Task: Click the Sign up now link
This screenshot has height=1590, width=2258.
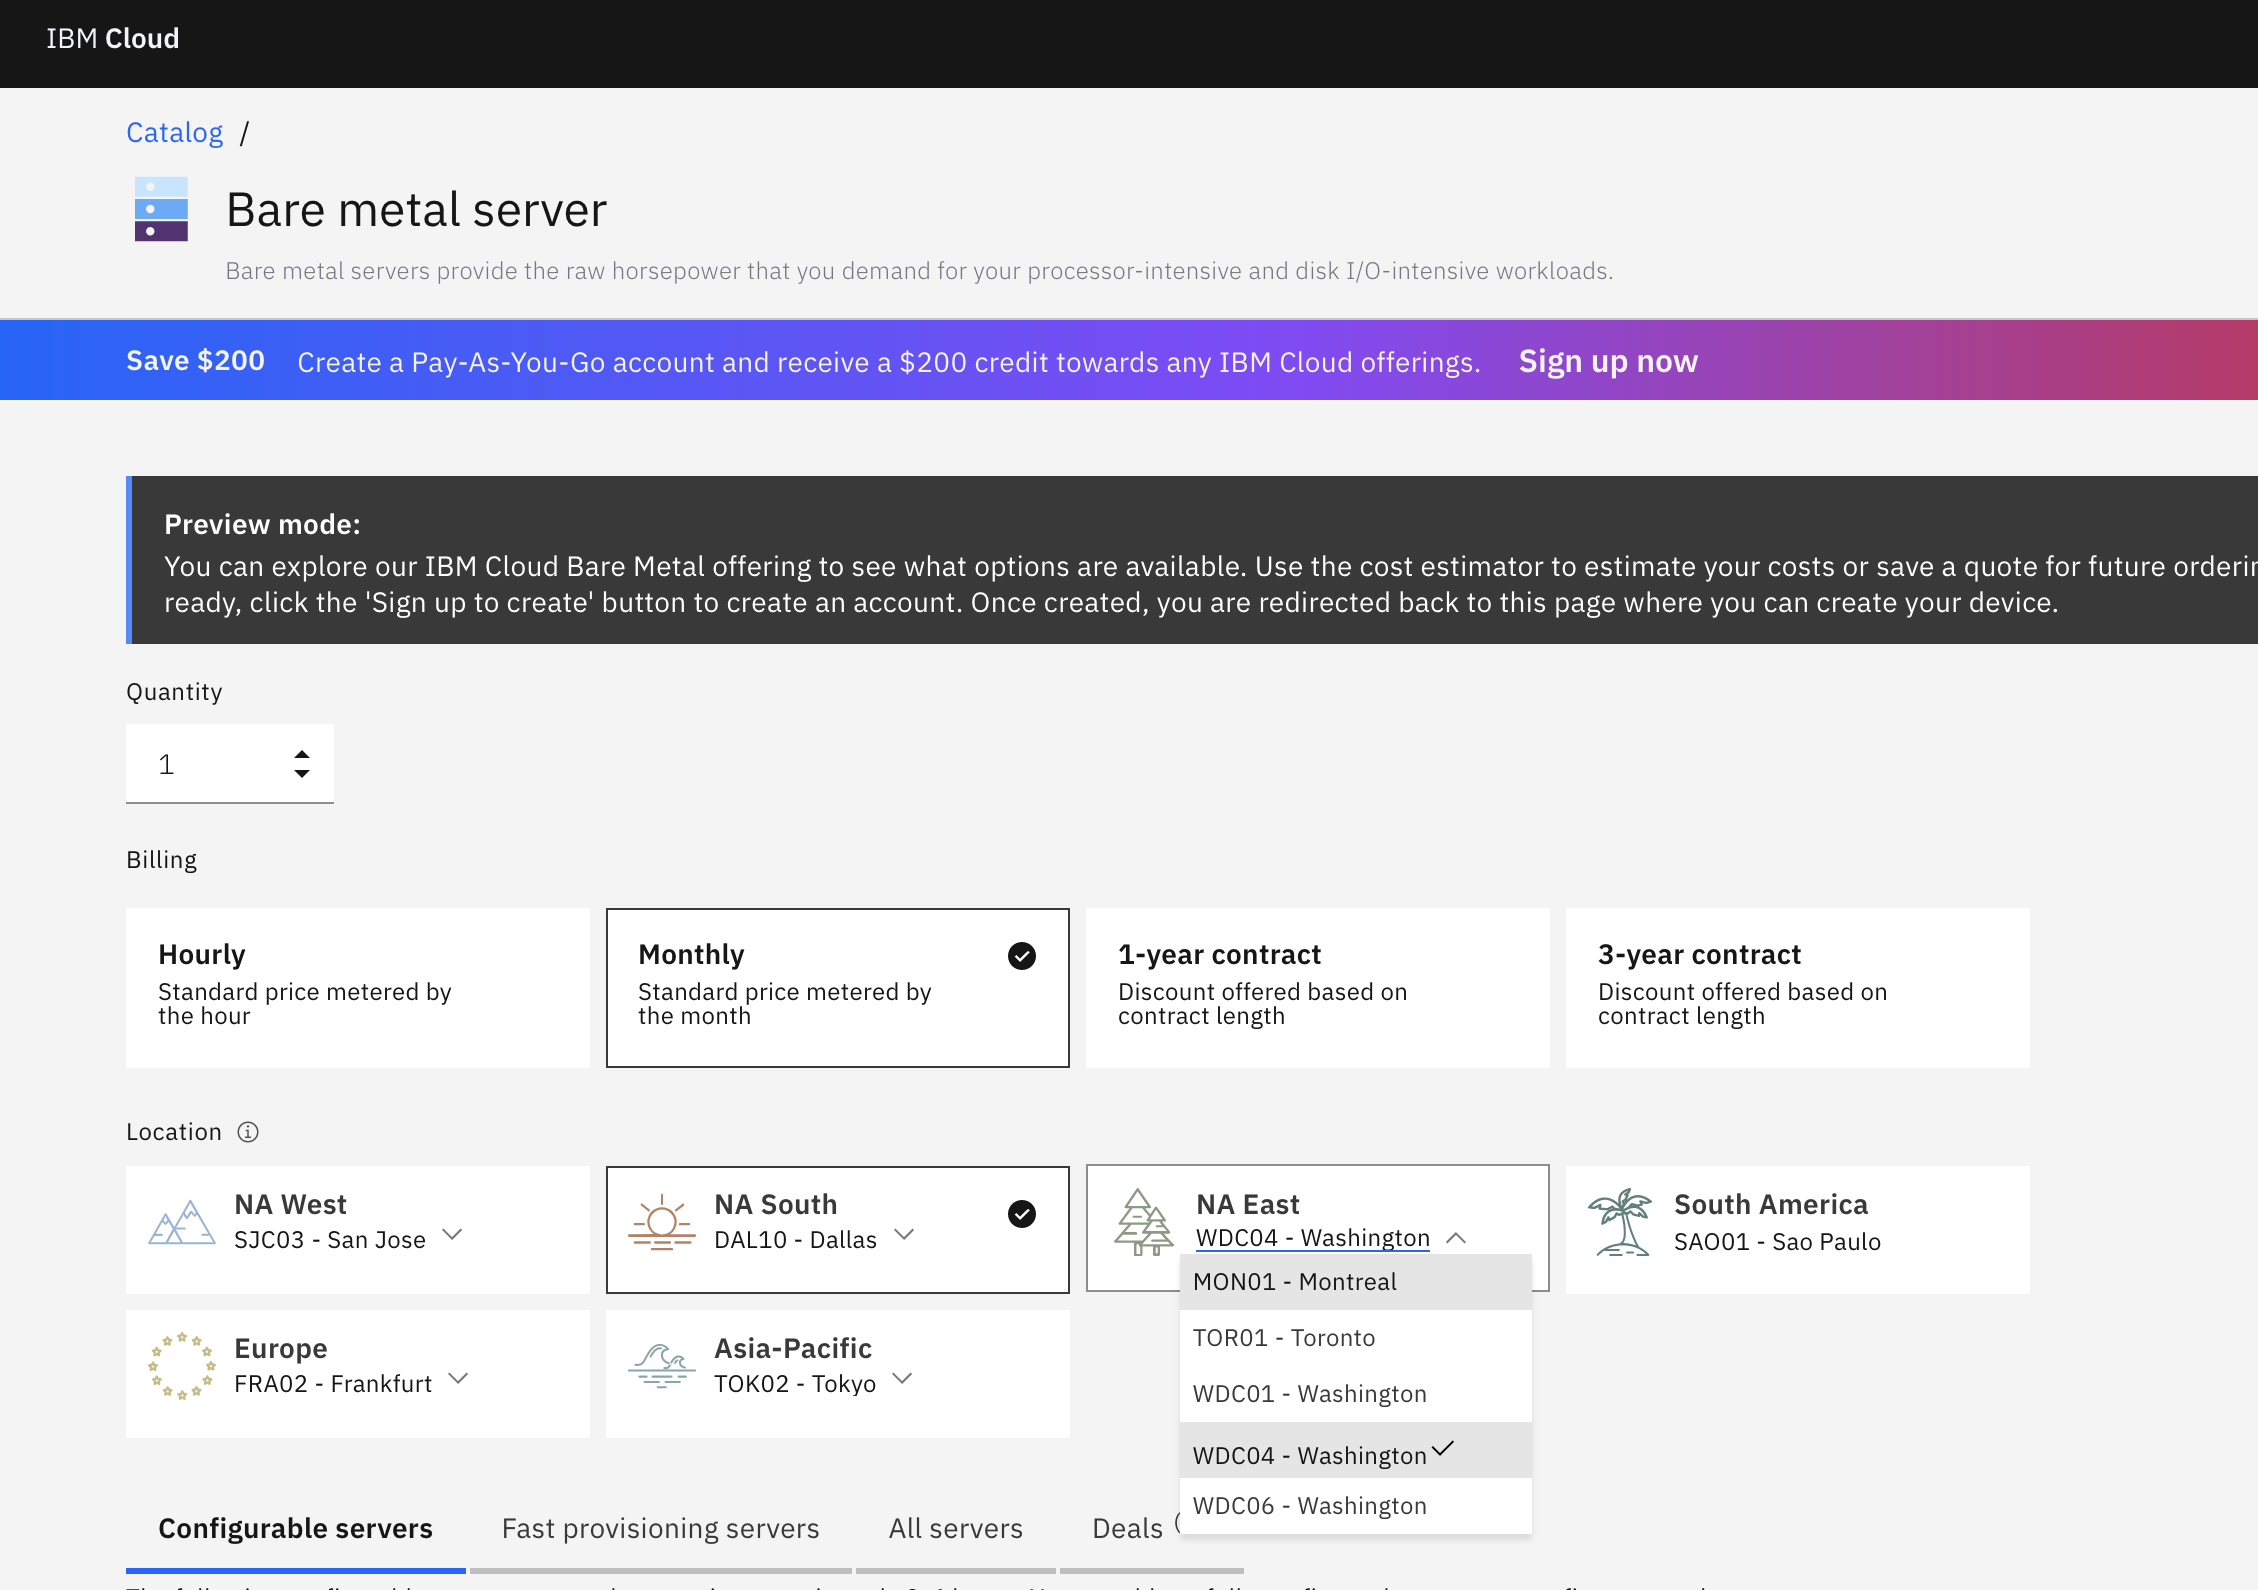Action: tap(1608, 361)
